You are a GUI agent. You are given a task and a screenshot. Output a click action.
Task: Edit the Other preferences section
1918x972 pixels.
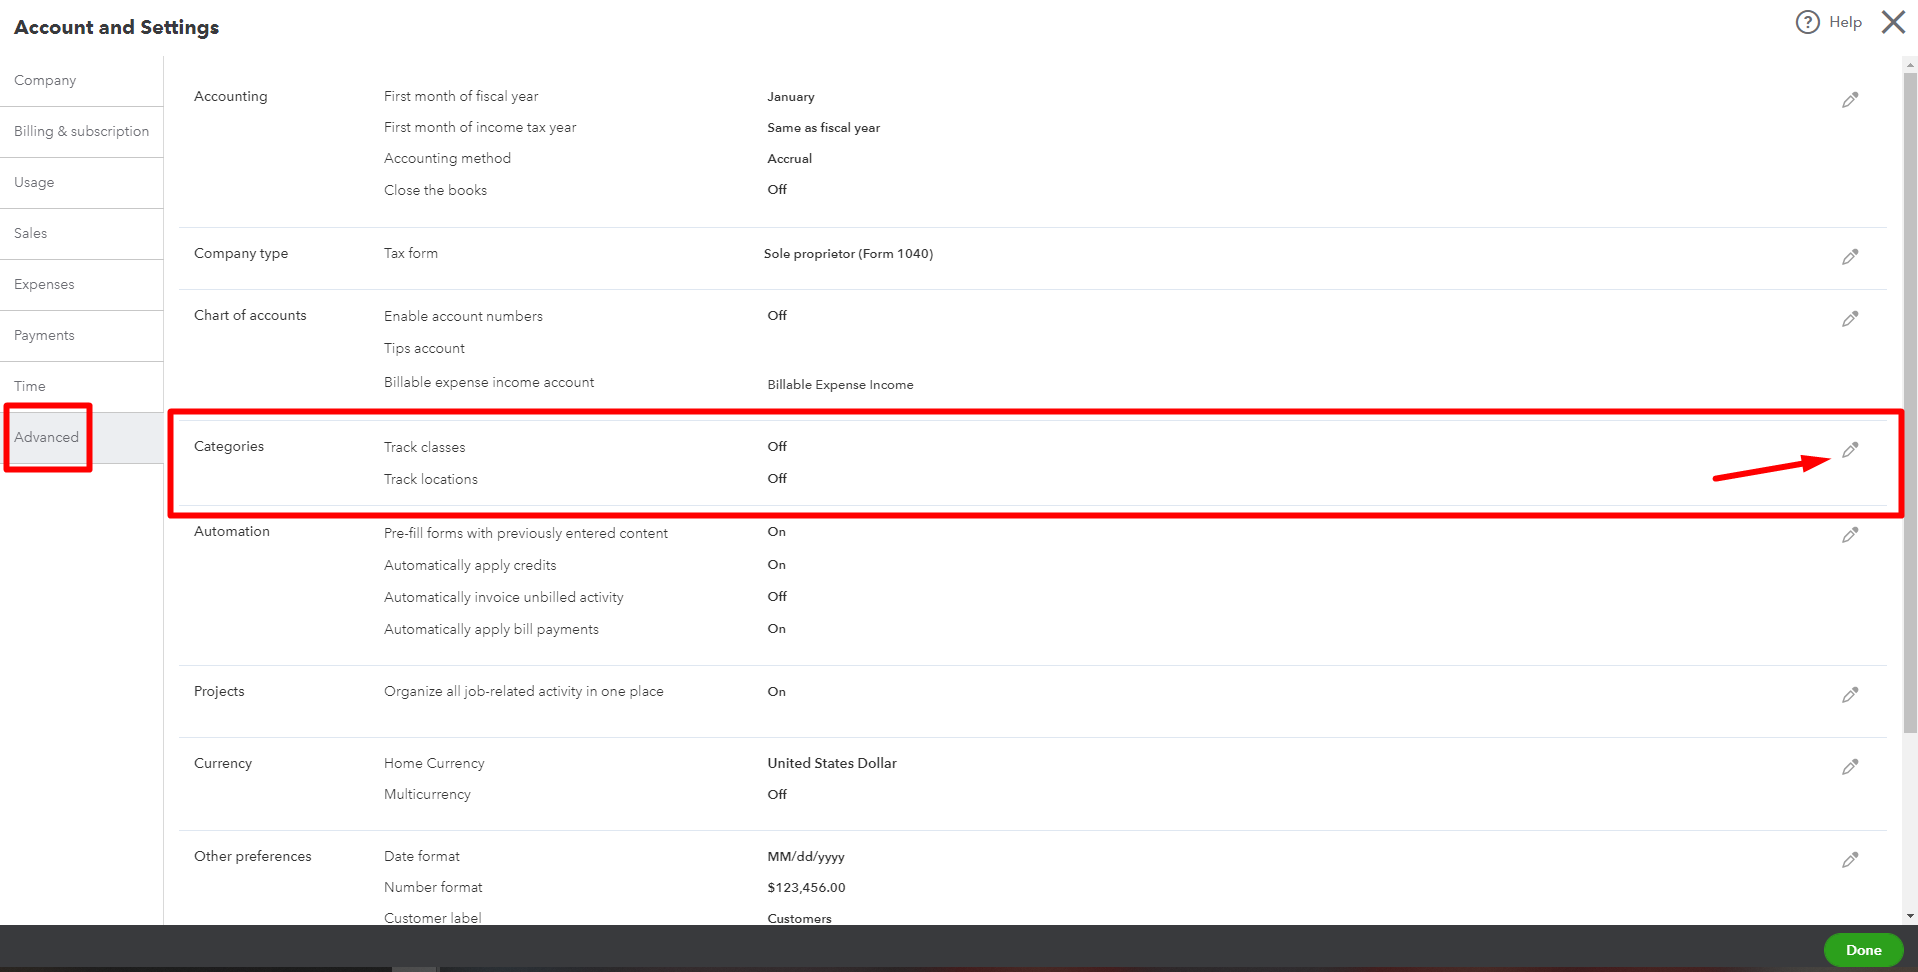coord(1849,859)
